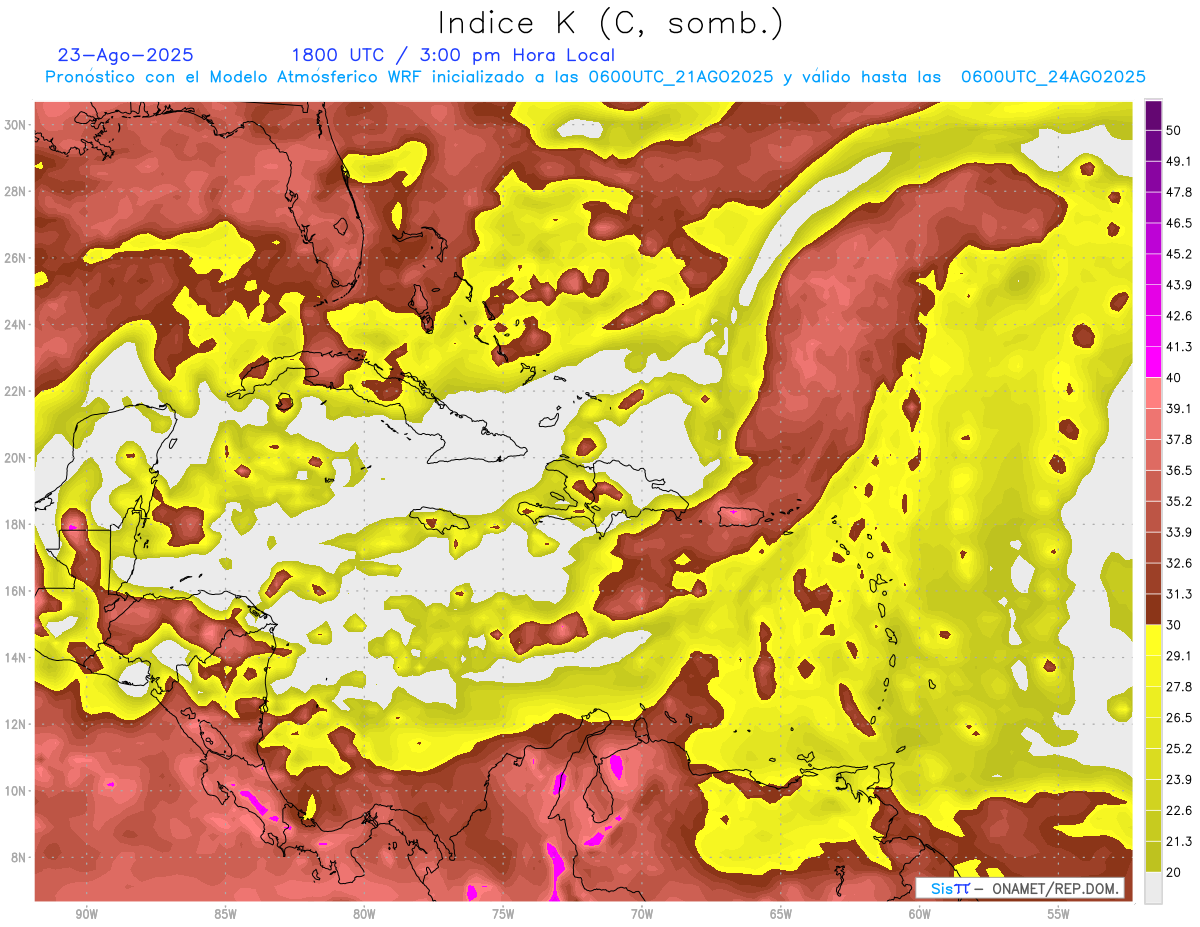
Task: Select the '0600UTC_24AGO2025' valid-until time text
Action: [x=1053, y=77]
